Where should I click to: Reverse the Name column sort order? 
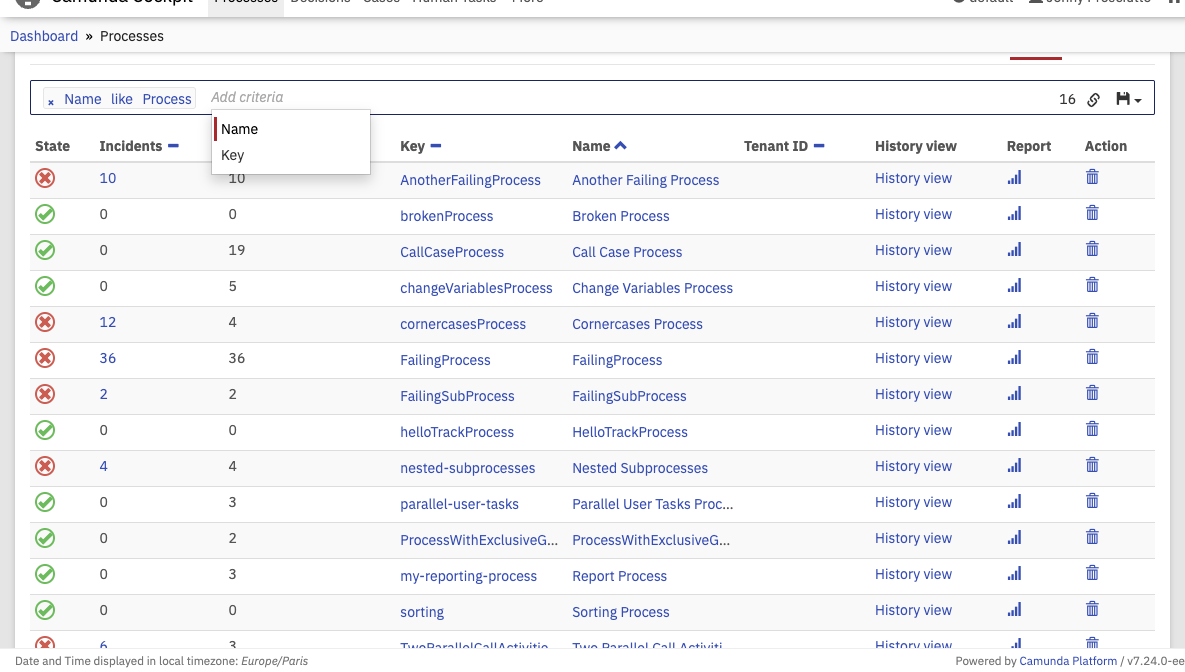(620, 146)
